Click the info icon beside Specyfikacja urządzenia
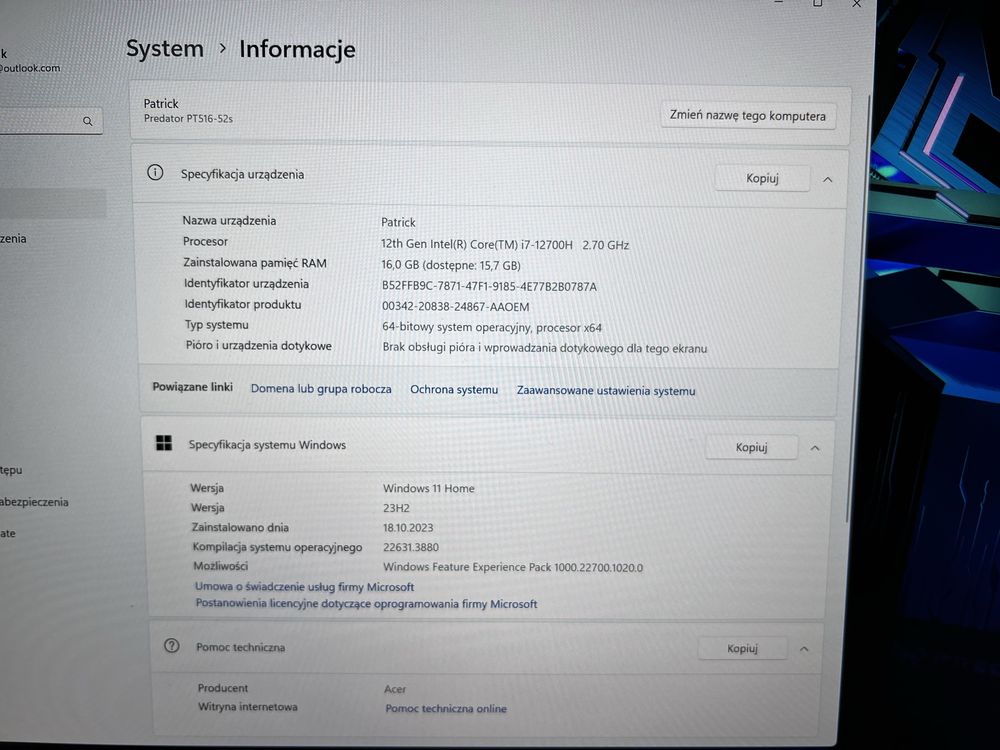This screenshot has height=750, width=1000. (155, 172)
